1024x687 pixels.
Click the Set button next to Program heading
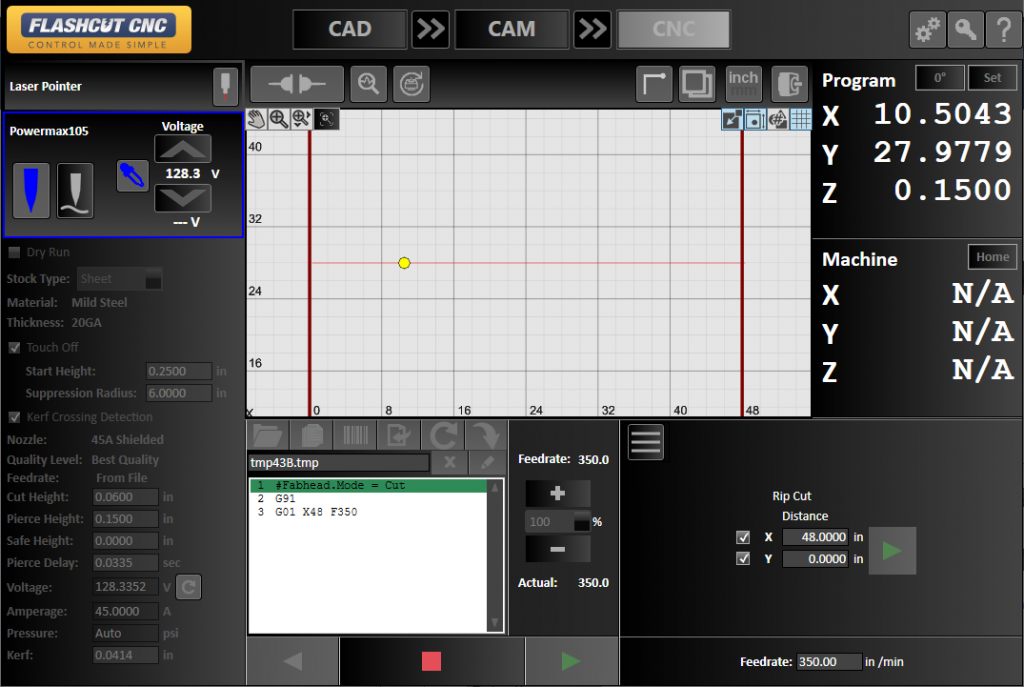point(992,77)
